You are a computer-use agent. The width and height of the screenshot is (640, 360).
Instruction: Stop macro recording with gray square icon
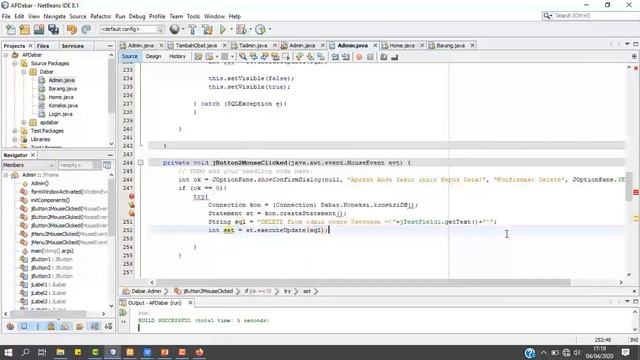pos(370,57)
